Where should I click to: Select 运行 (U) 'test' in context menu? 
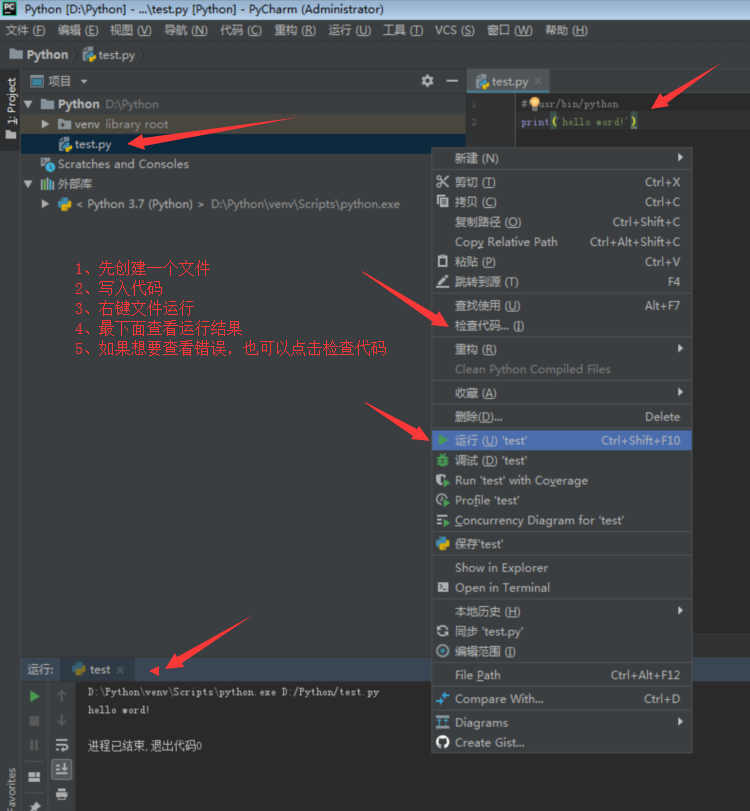pos(562,440)
